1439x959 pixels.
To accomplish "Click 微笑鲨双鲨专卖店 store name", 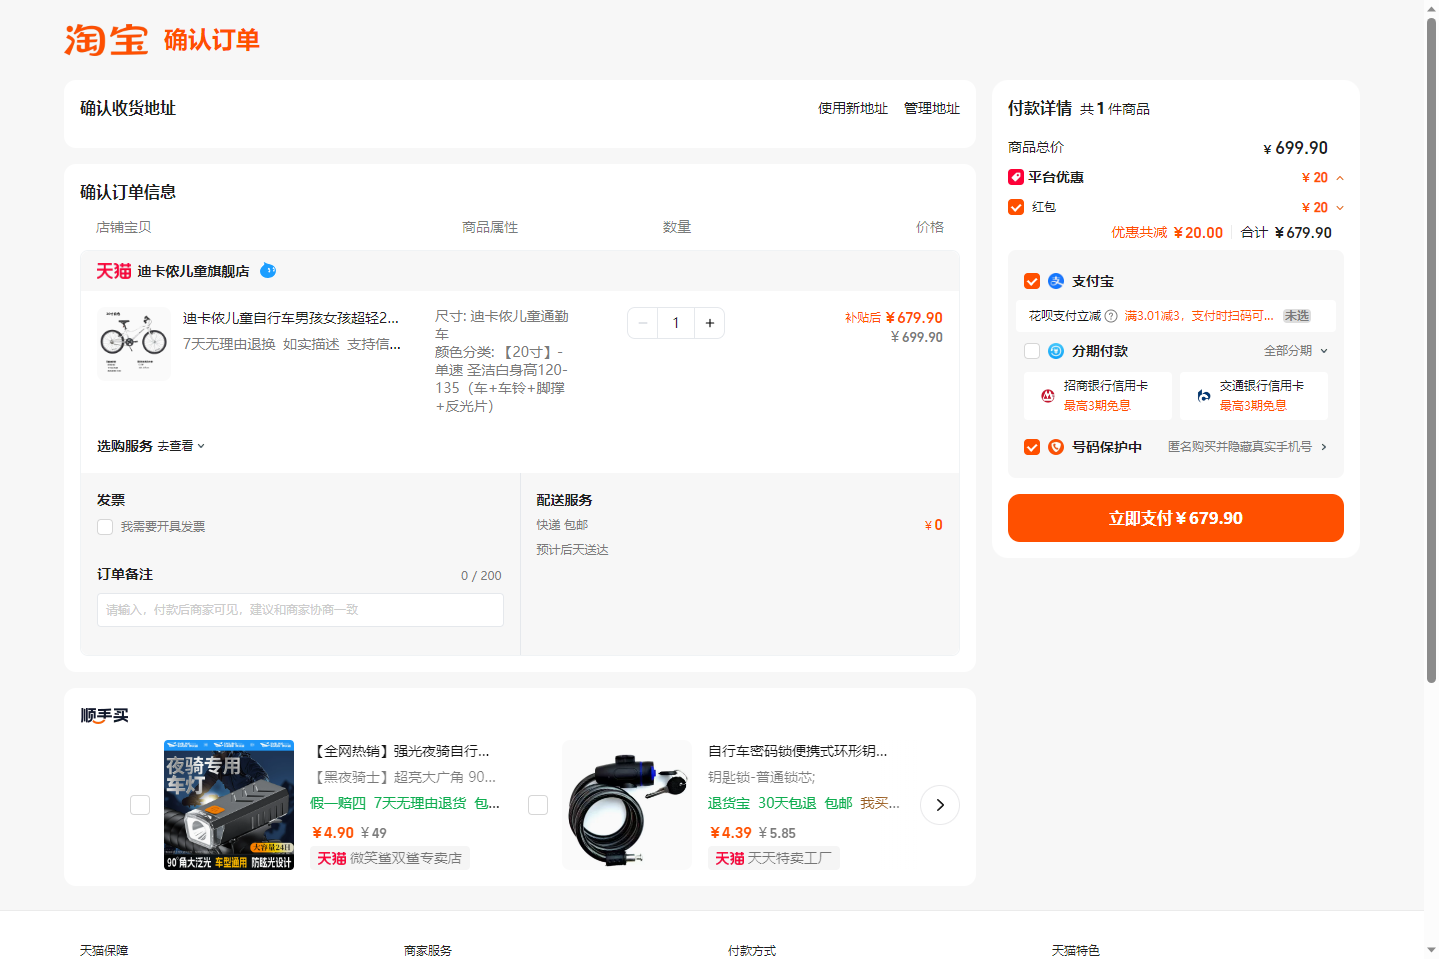I will click(406, 858).
